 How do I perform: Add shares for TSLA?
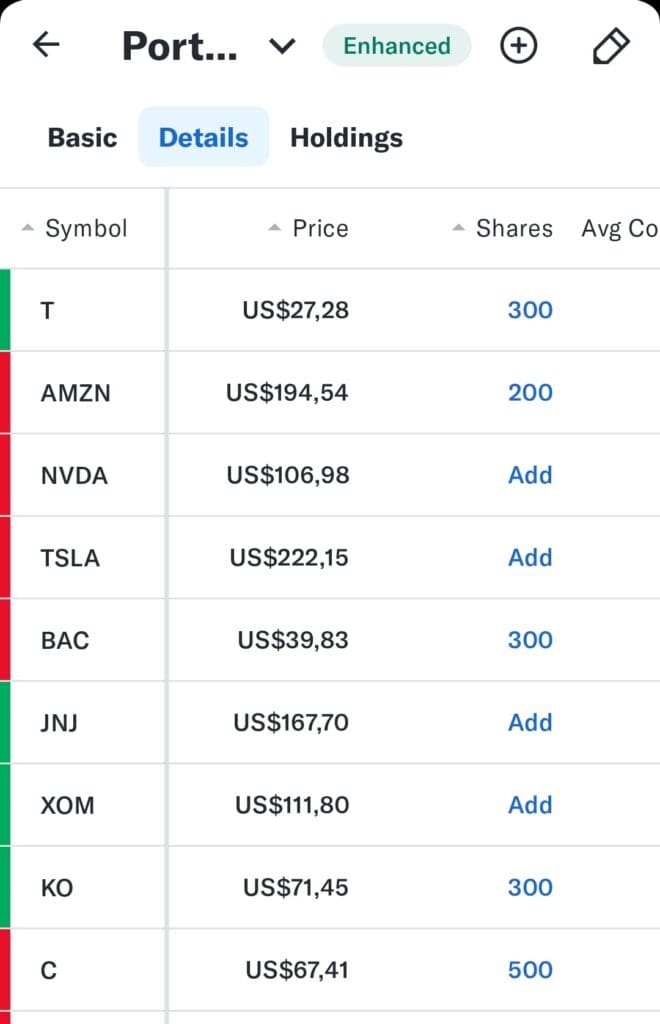coord(530,558)
